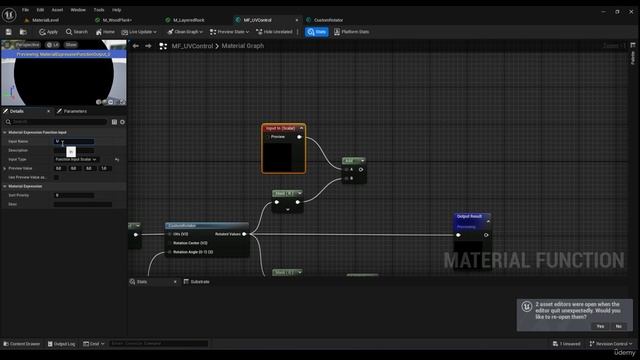Open the Input Type Function Input Scalar dropdown
This screenshot has width=640, height=360.
pyautogui.click(x=76, y=159)
